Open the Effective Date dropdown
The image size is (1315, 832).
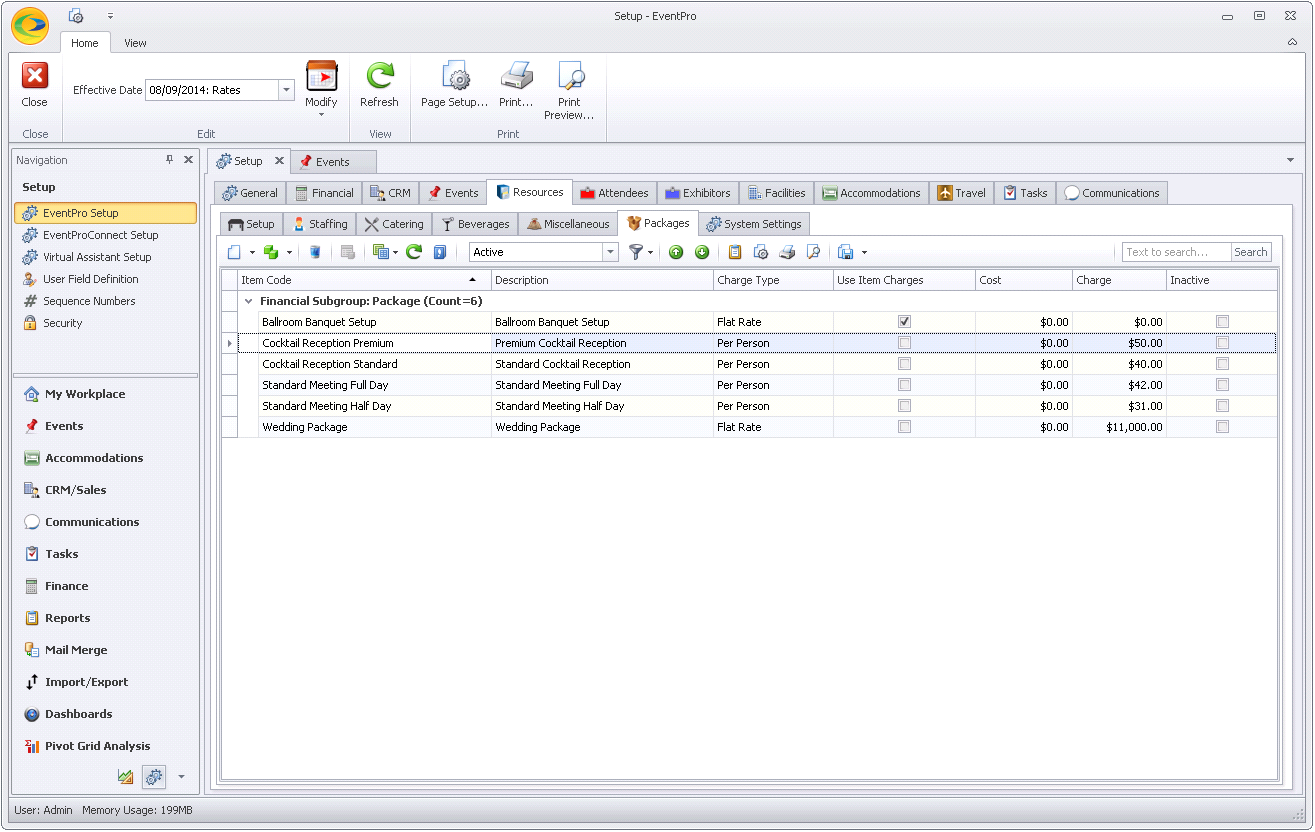click(286, 90)
